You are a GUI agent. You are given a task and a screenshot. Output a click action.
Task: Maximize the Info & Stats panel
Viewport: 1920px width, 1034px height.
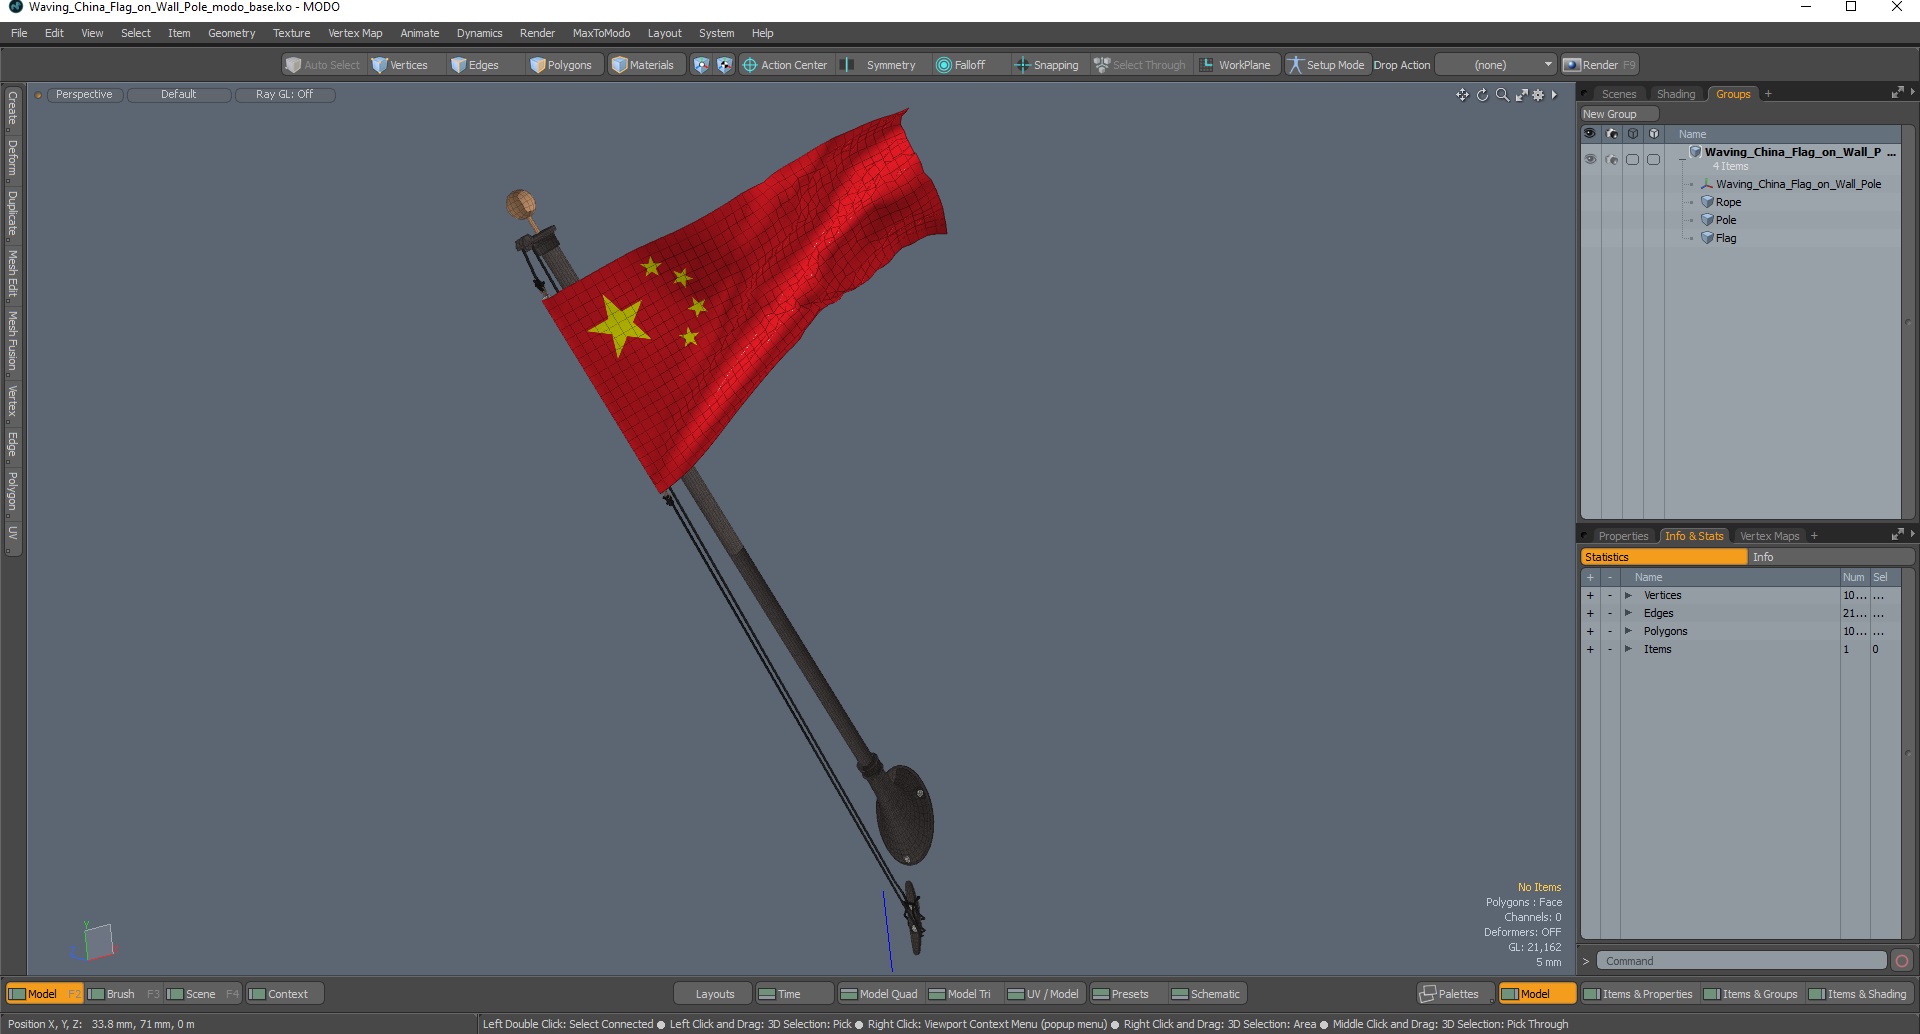tap(1897, 535)
